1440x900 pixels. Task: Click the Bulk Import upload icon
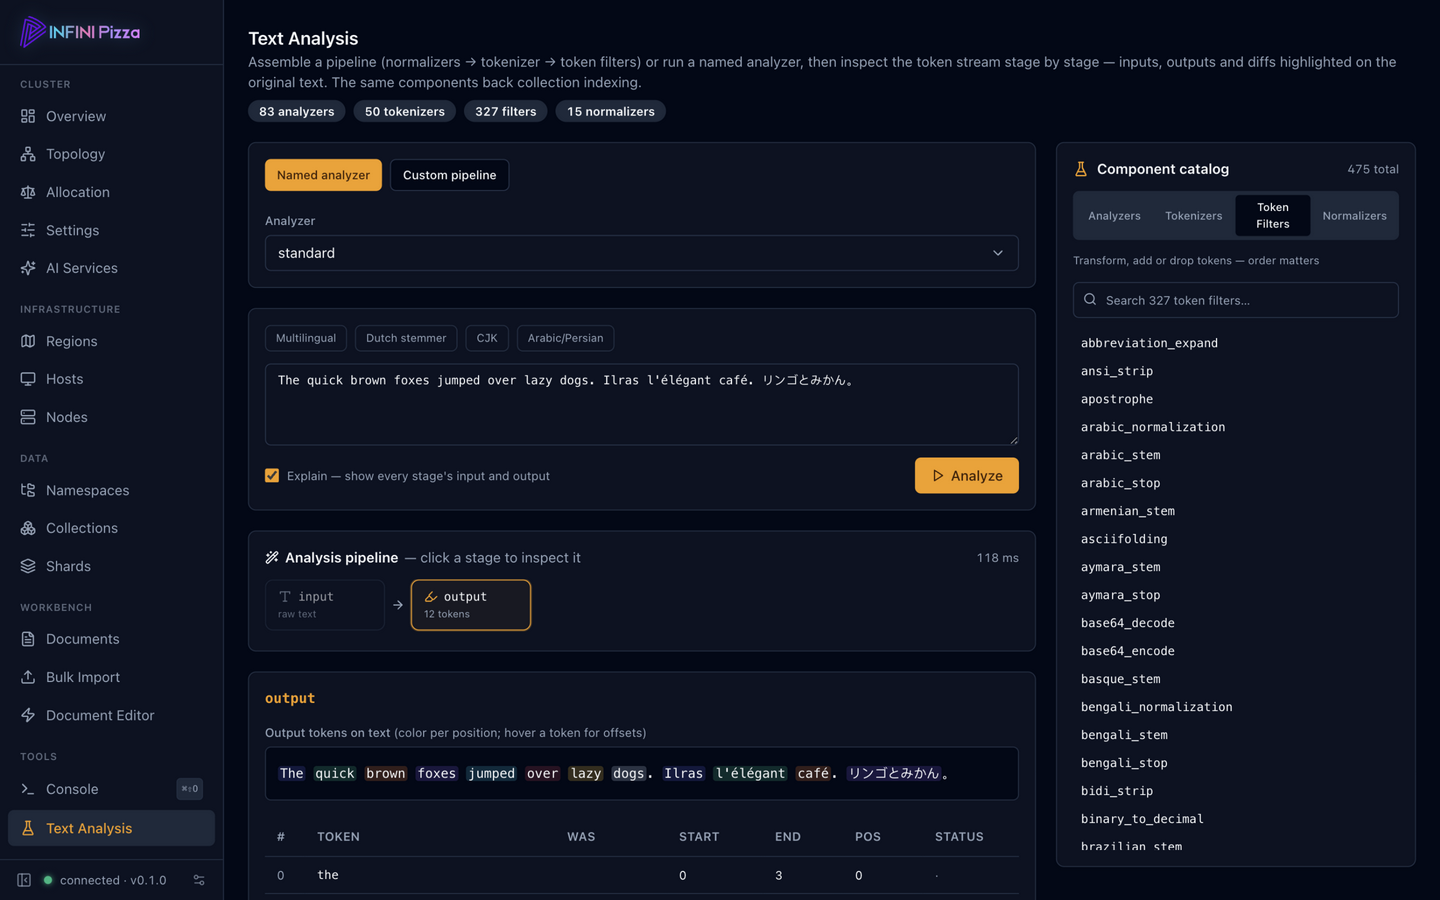pos(28,677)
